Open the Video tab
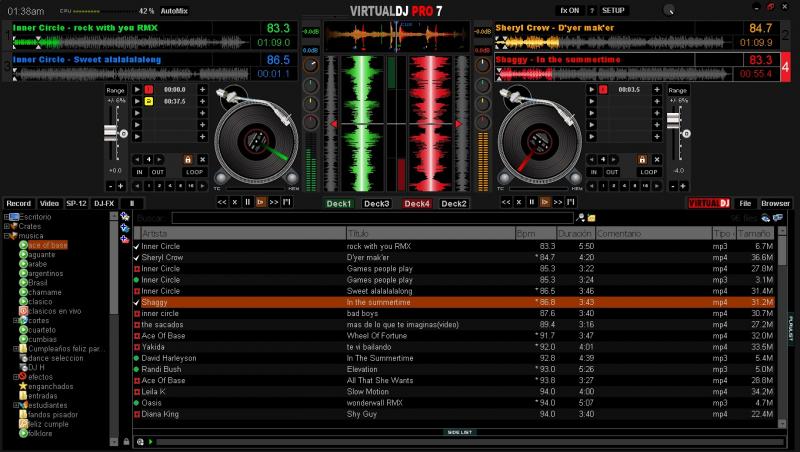The width and height of the screenshot is (800, 452). (x=49, y=203)
